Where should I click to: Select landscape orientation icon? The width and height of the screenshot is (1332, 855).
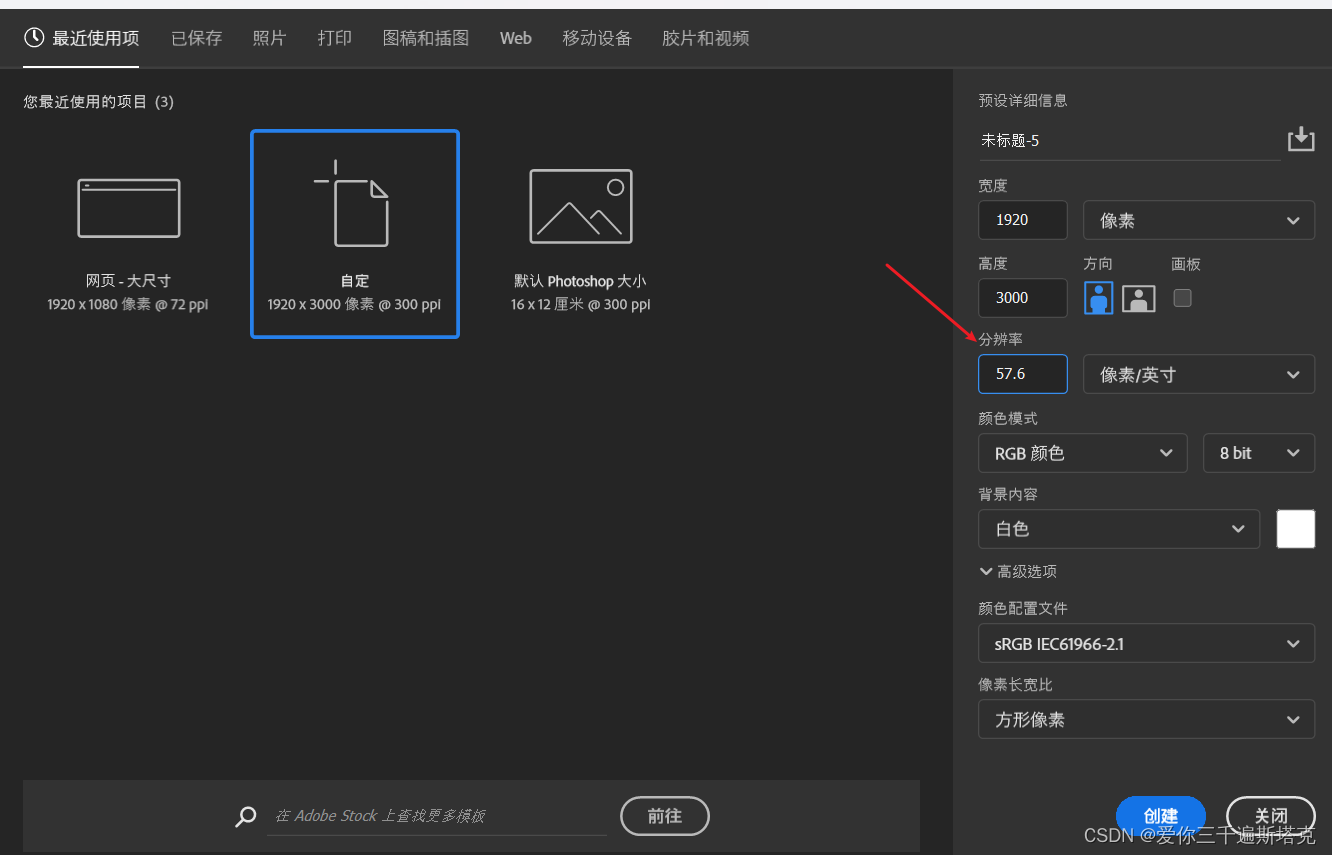click(x=1139, y=298)
